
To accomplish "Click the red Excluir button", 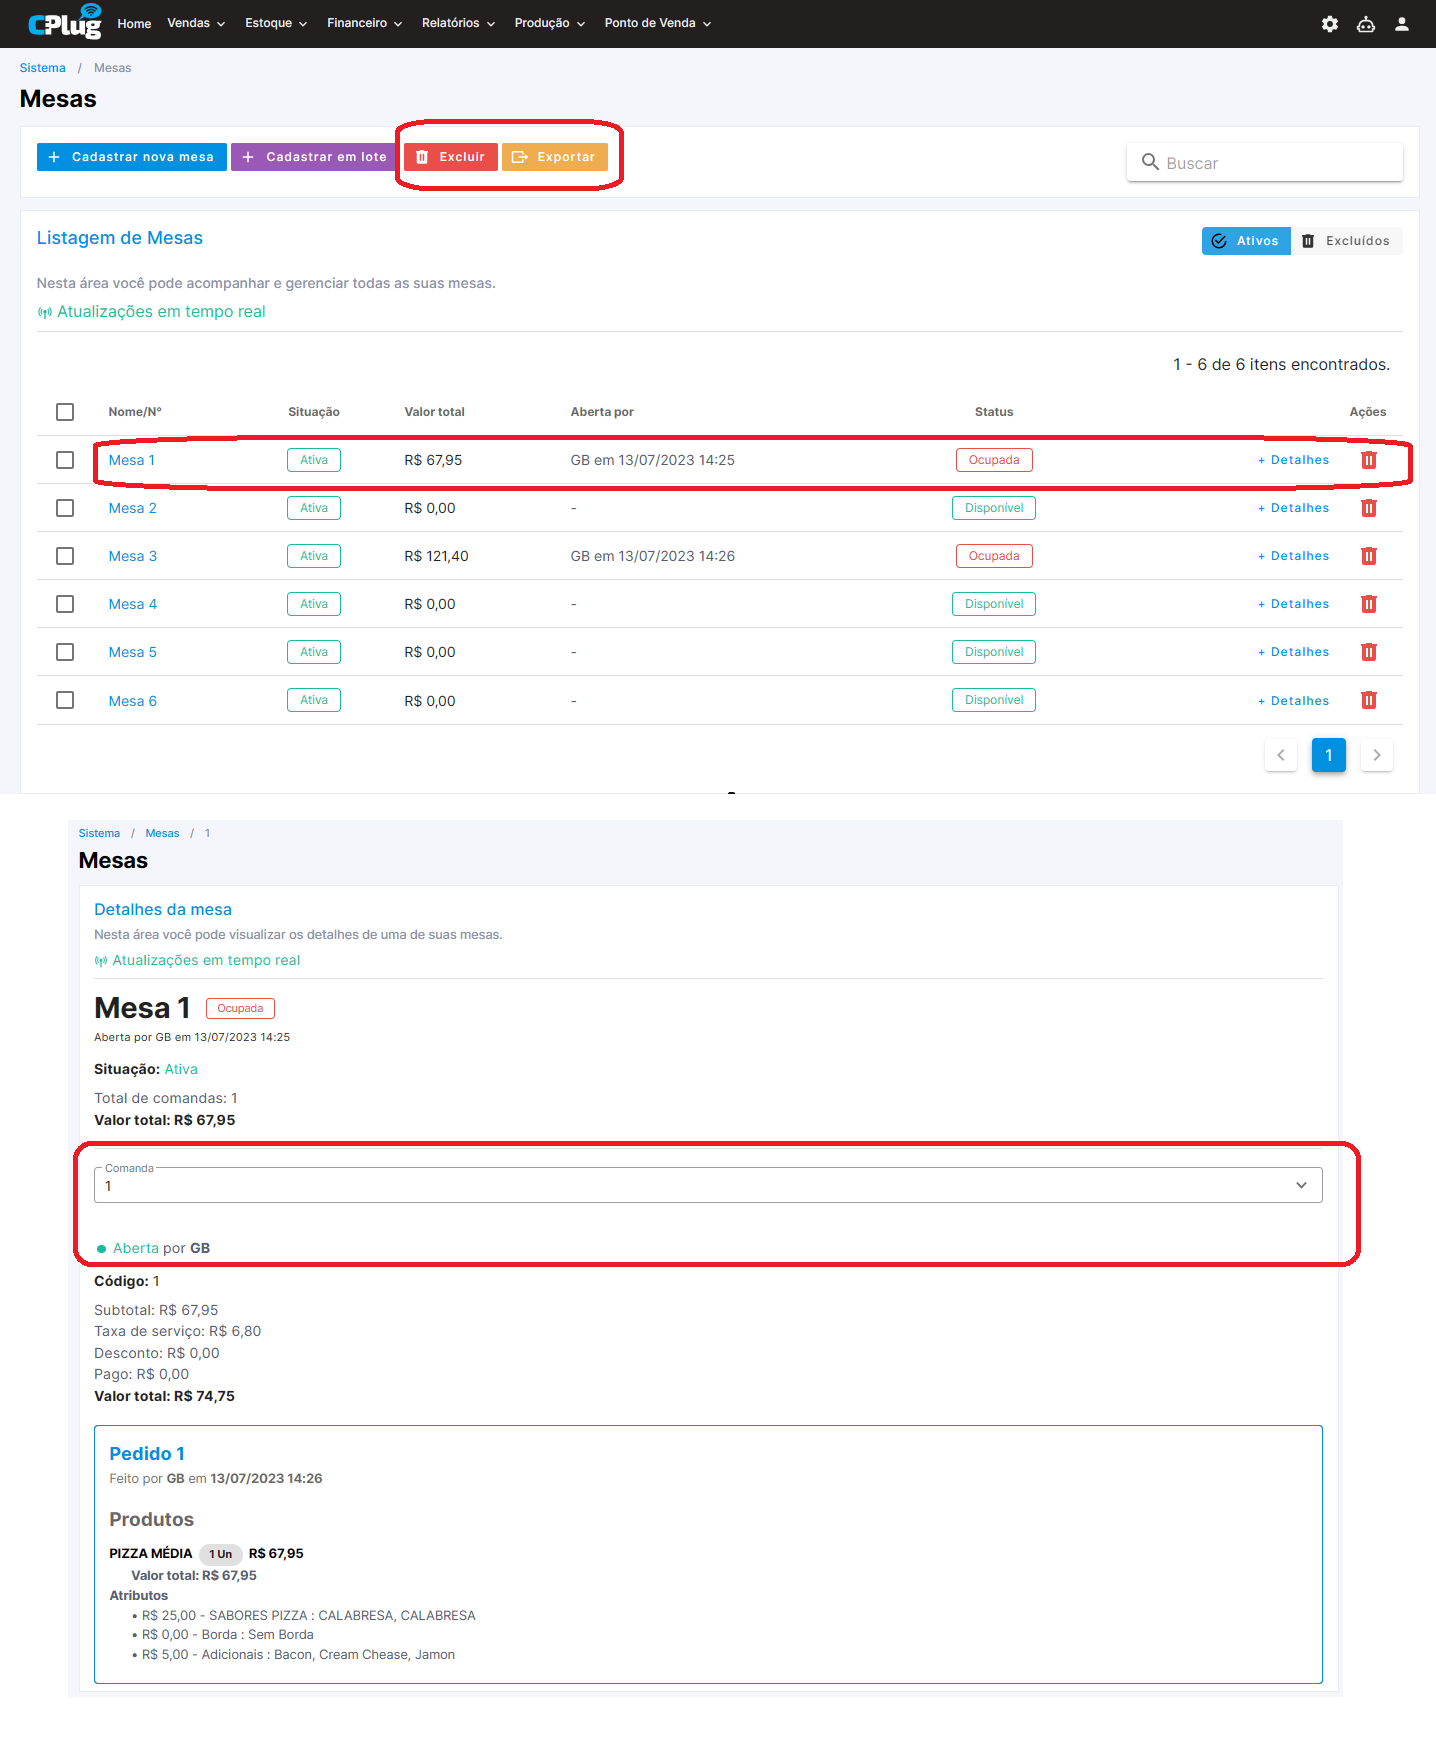I will coord(450,157).
